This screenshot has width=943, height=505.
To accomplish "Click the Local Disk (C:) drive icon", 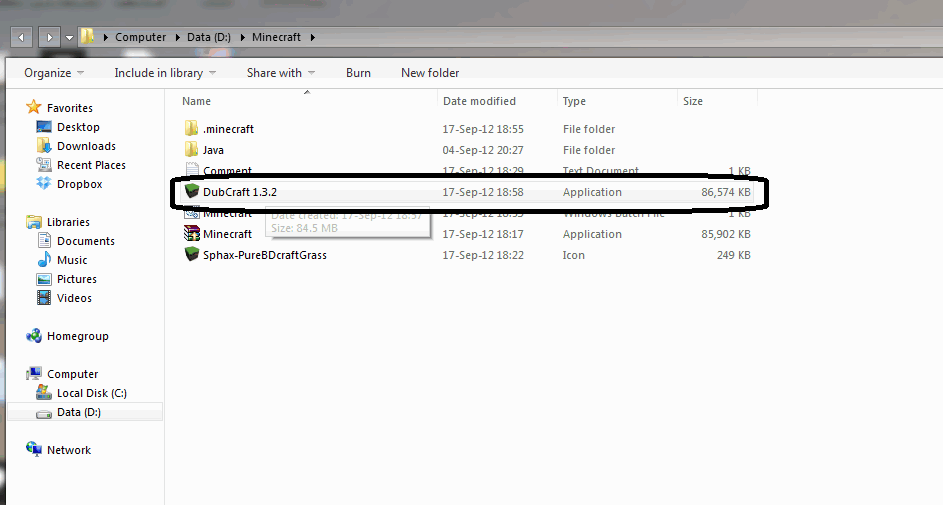I will click(44, 393).
